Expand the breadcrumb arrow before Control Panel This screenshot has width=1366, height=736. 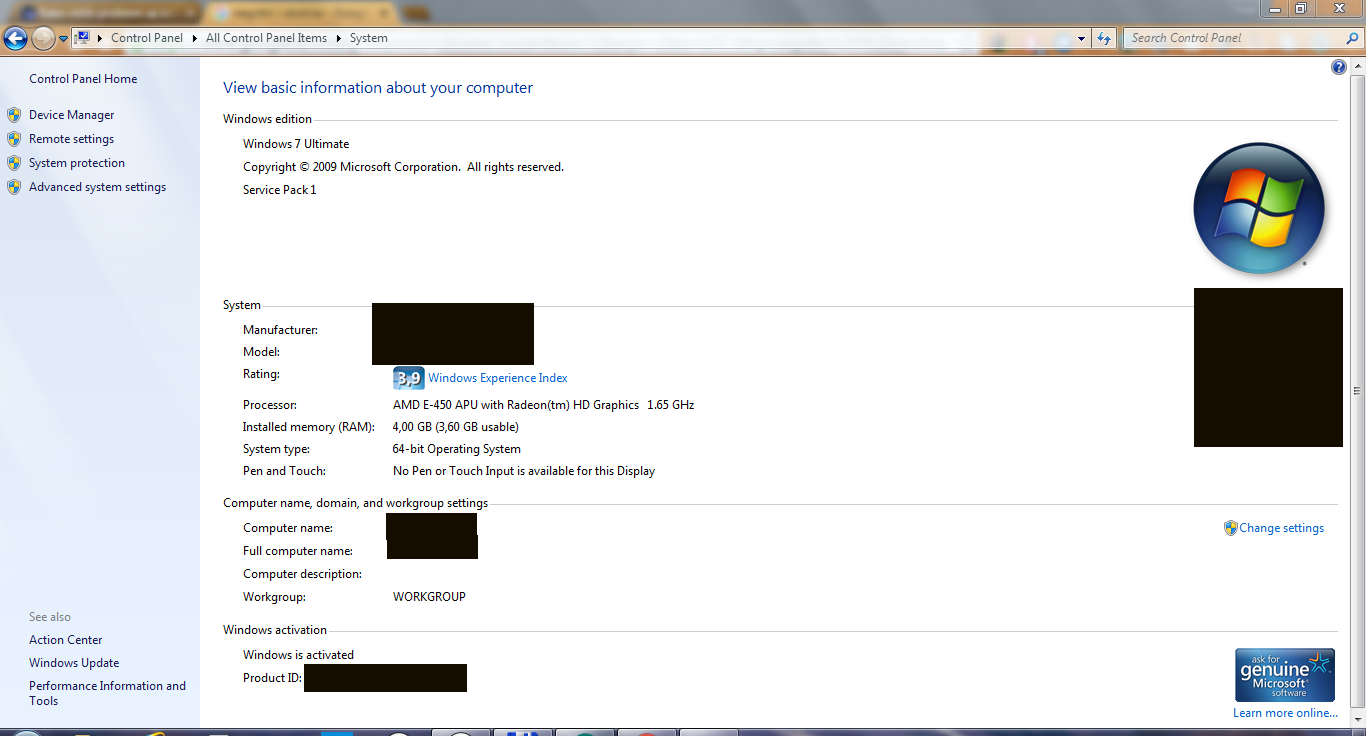coord(101,38)
